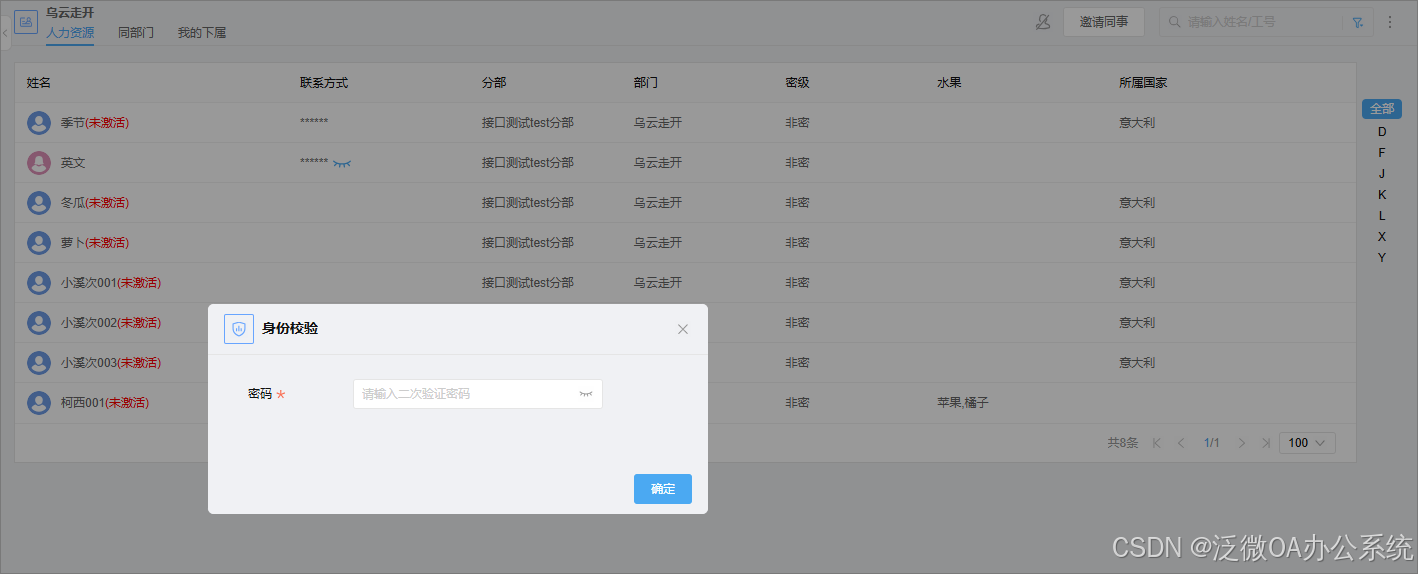Image resolution: width=1418 pixels, height=574 pixels.
Task: Collapse the left side panel arrow
Action: point(5,33)
